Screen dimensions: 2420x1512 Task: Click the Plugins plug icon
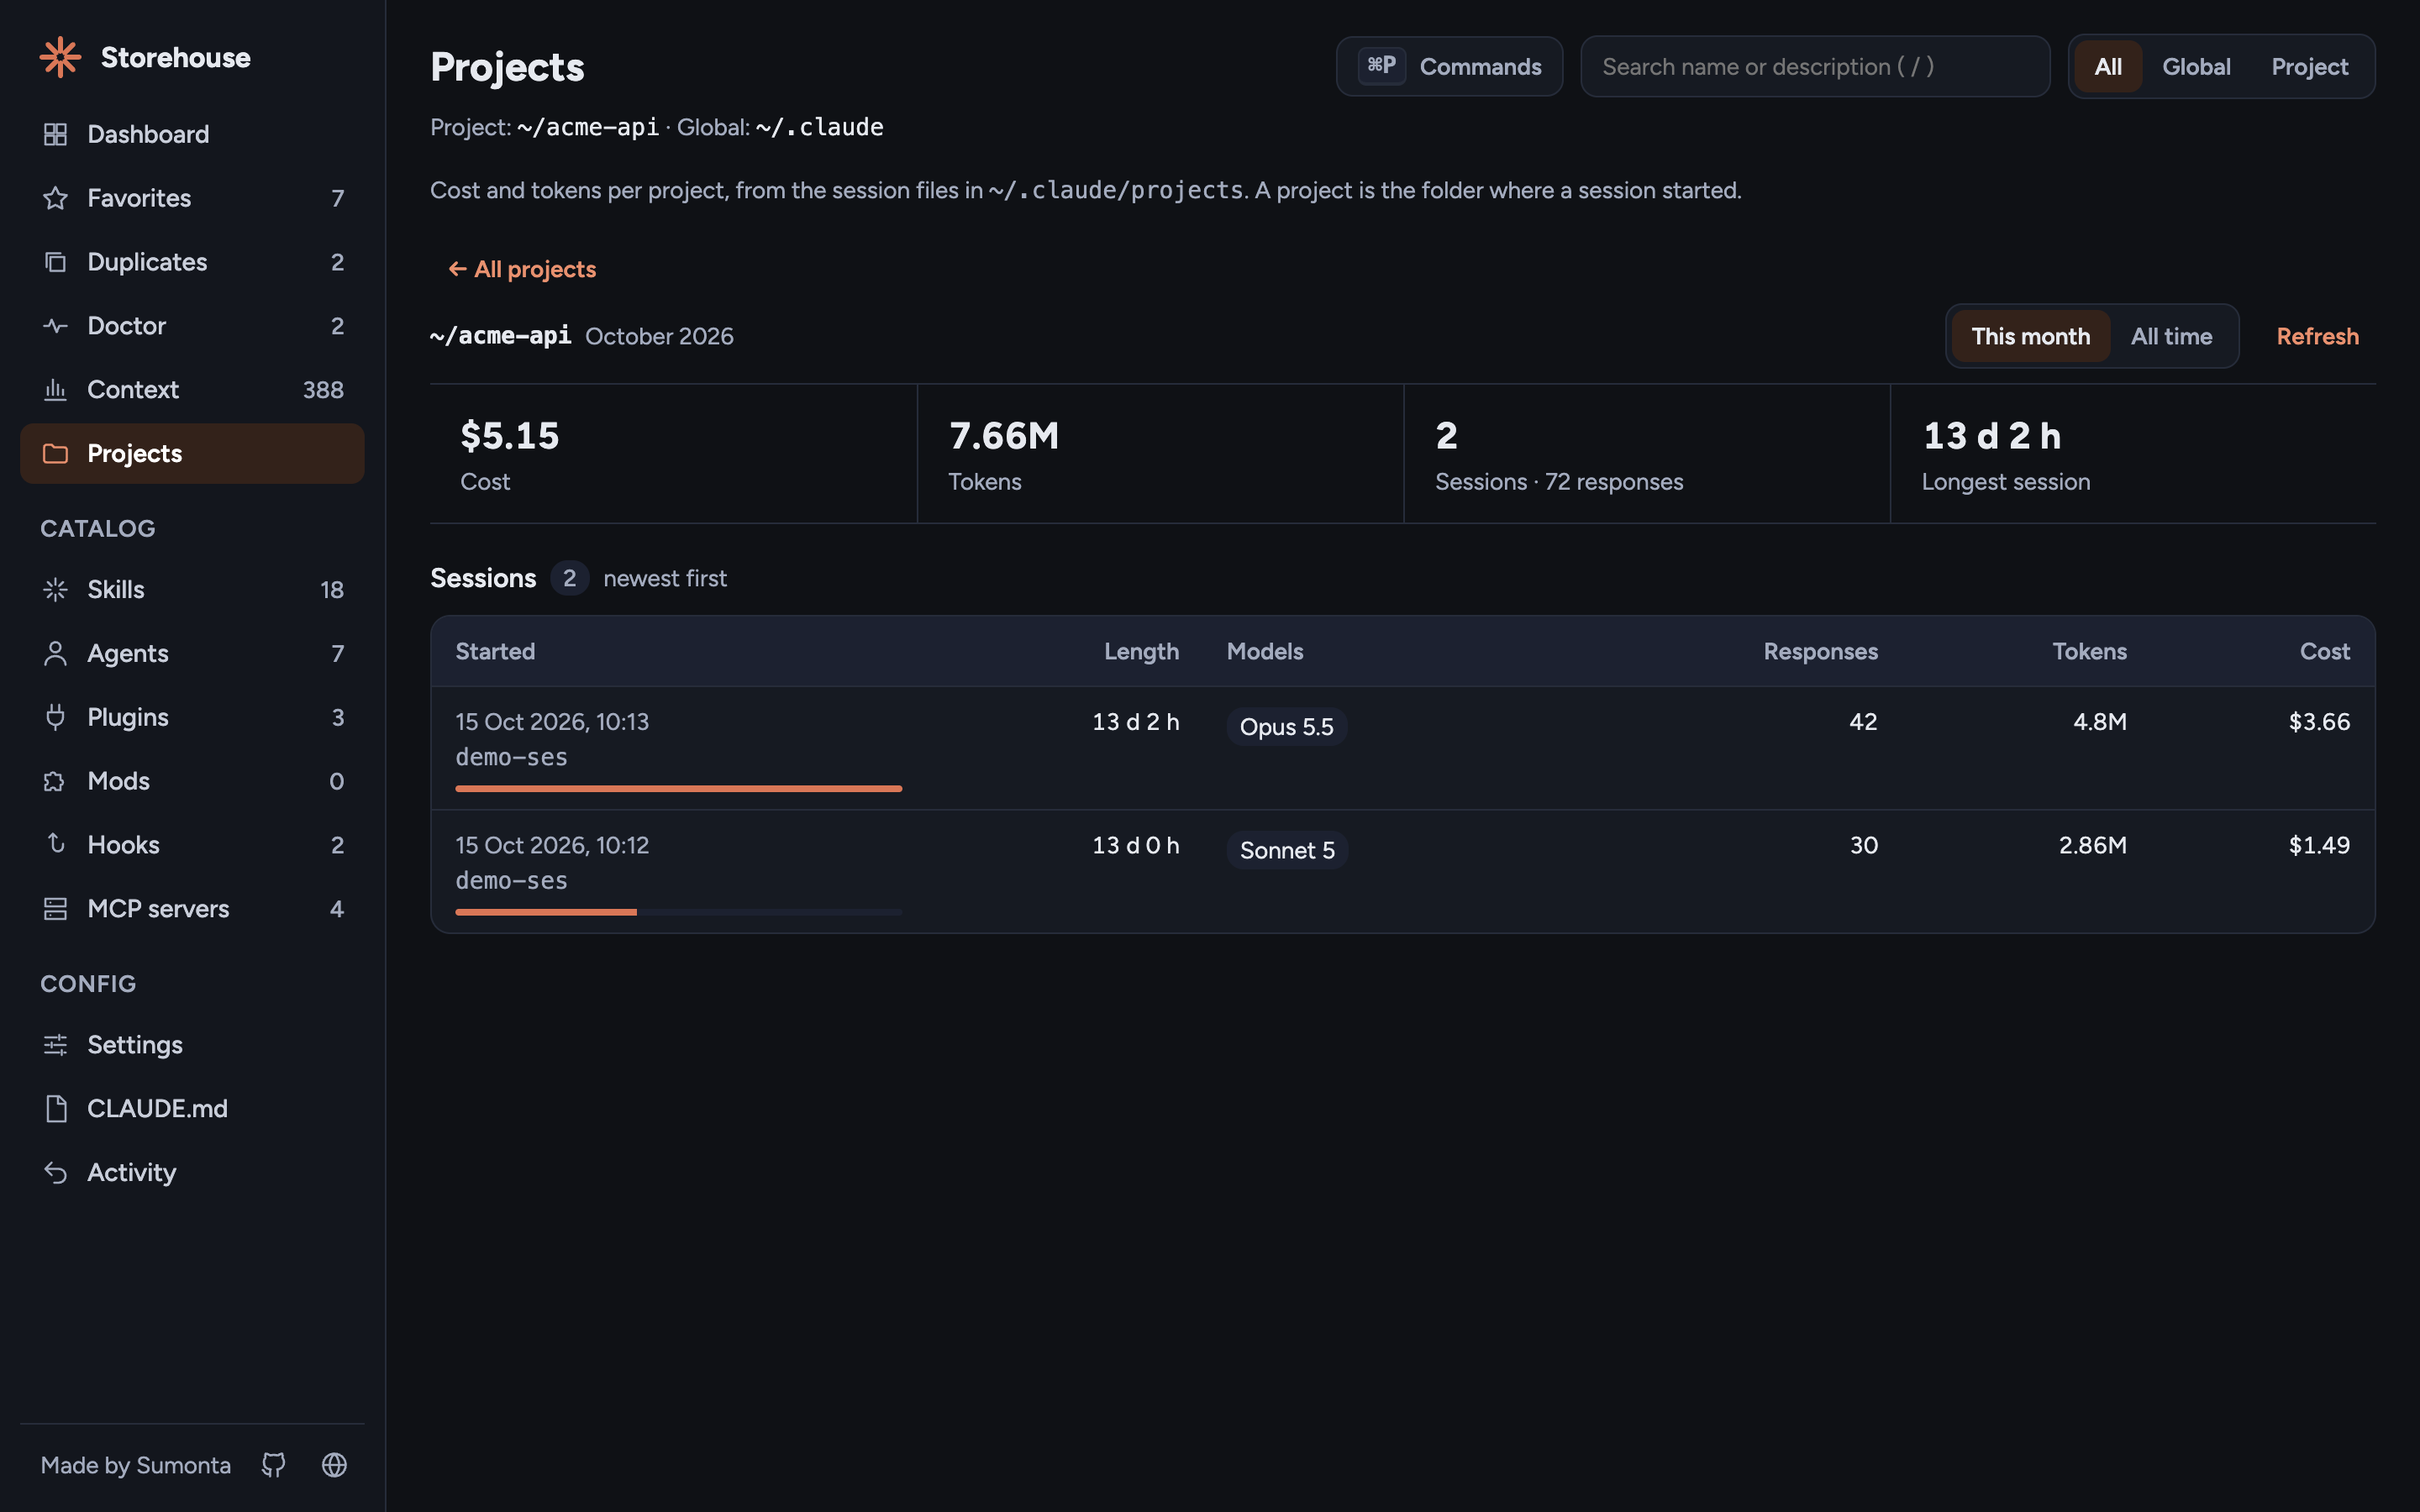[55, 718]
